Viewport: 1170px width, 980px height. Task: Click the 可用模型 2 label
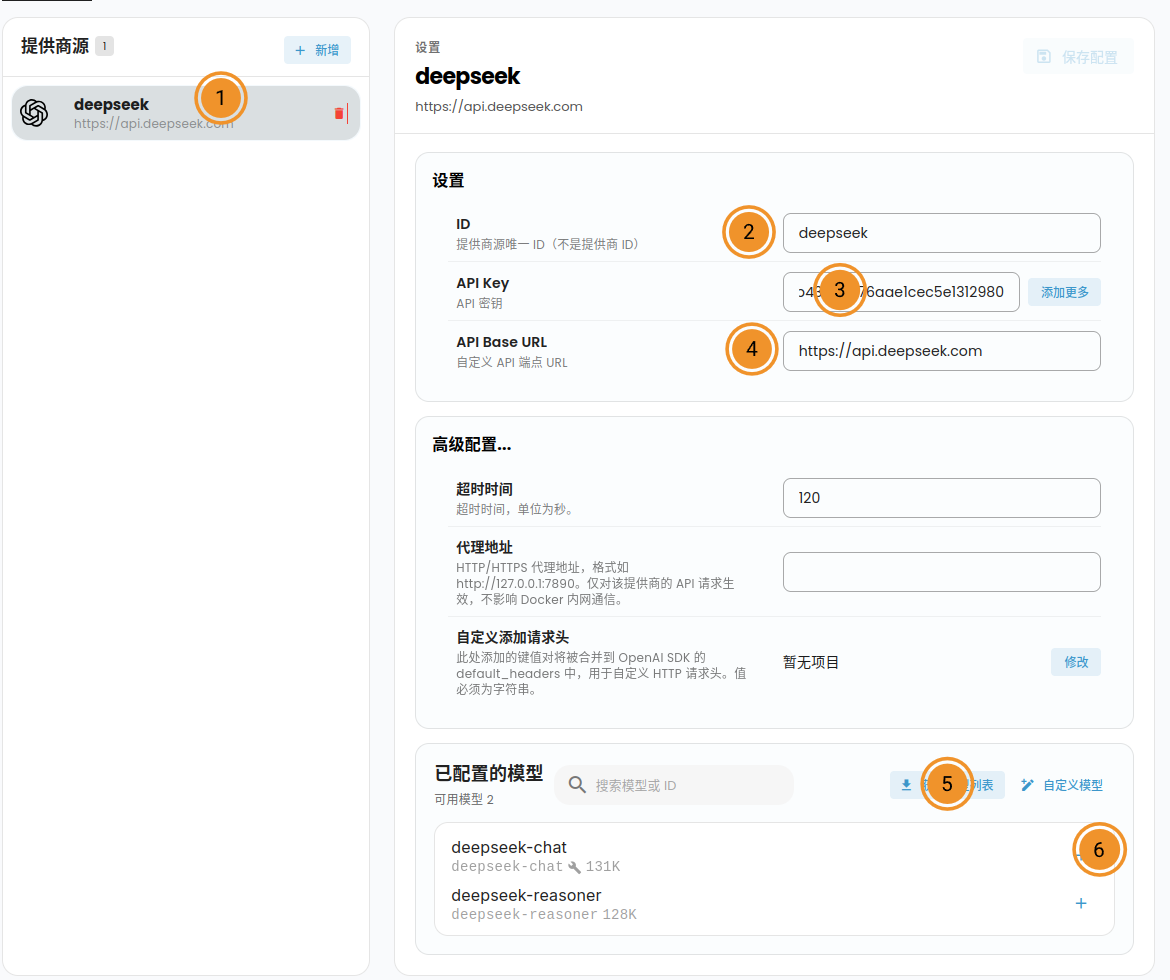[464, 799]
